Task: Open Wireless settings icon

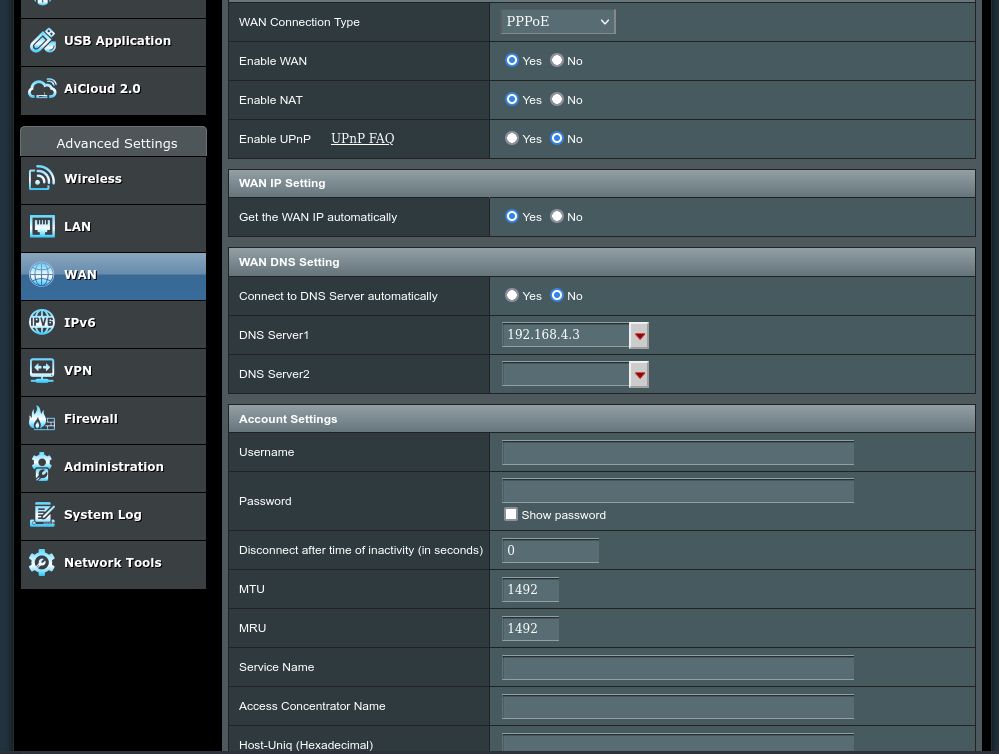Action: pos(42,179)
